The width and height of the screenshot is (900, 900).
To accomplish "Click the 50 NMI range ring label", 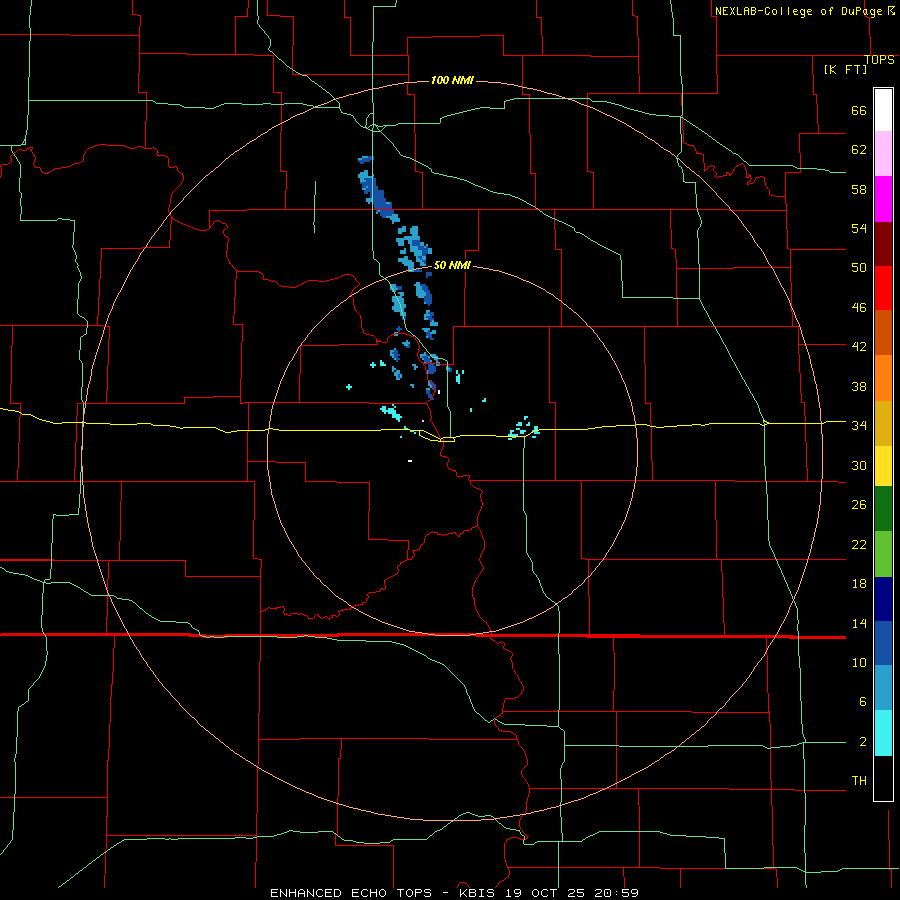I will coord(452,265).
